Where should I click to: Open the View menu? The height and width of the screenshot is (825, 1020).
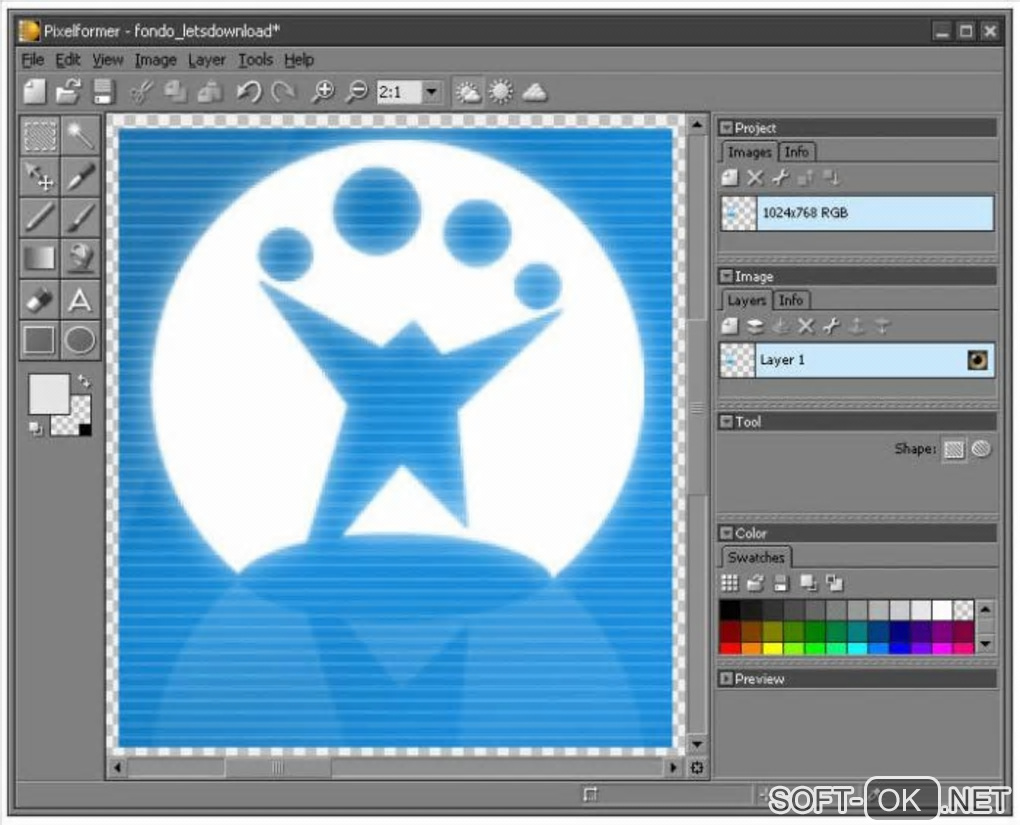(x=107, y=60)
